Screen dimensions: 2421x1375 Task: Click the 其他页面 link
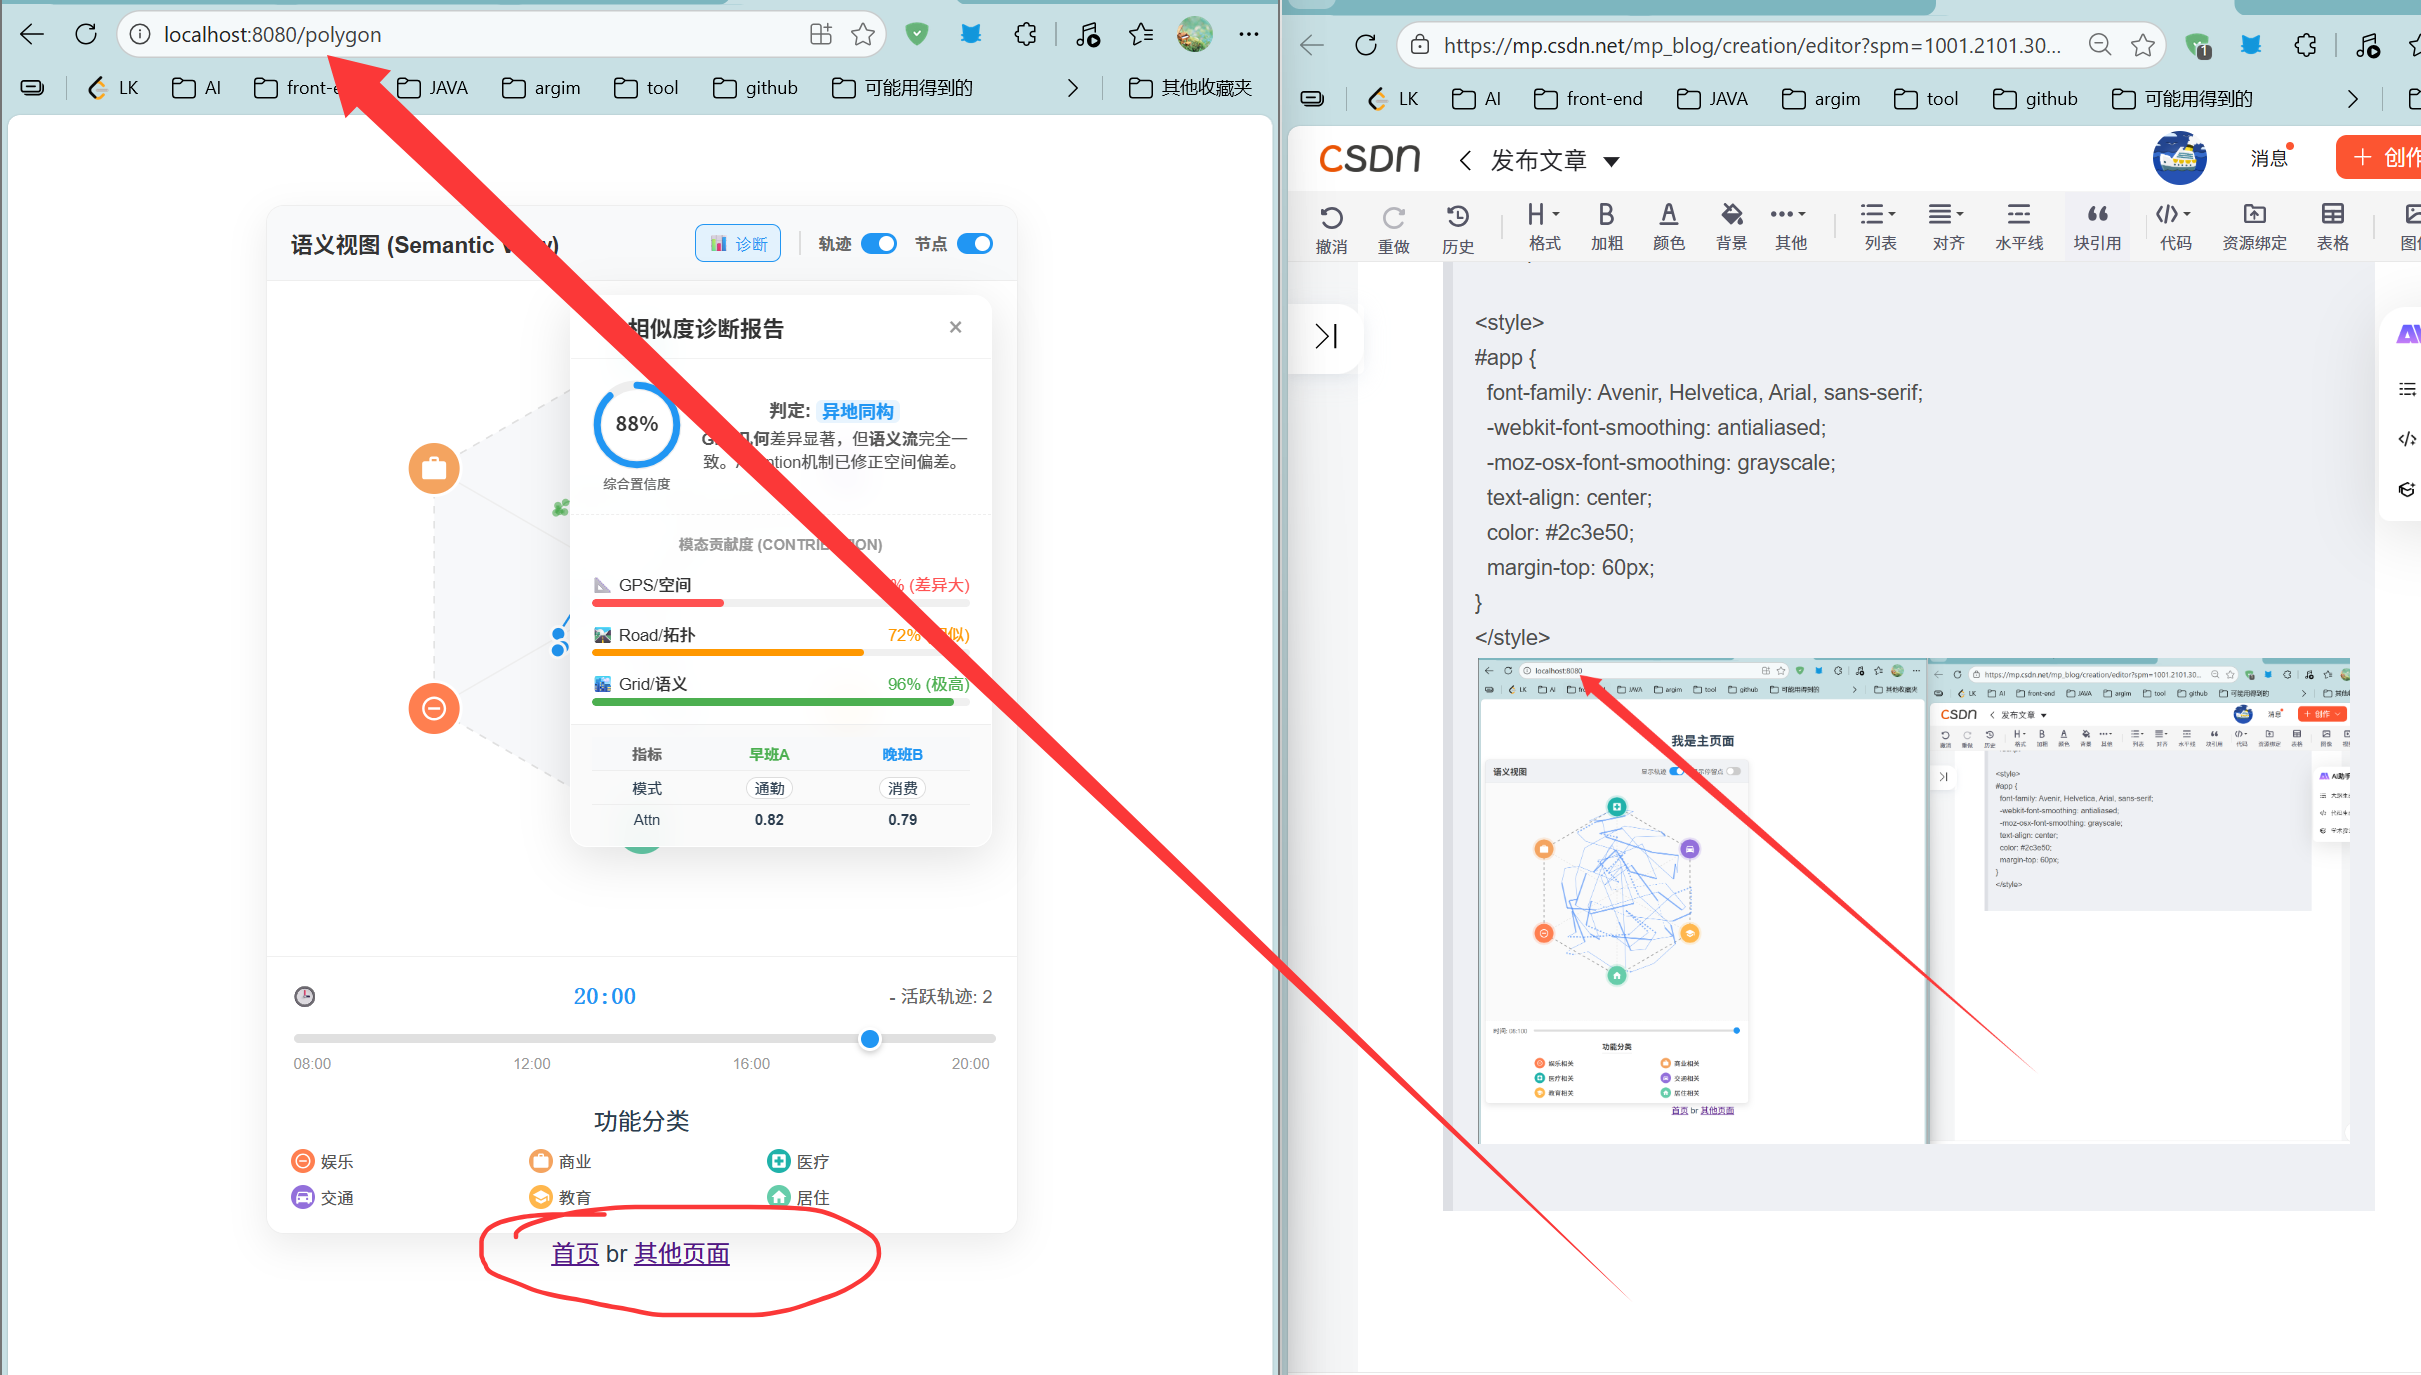tap(682, 1253)
